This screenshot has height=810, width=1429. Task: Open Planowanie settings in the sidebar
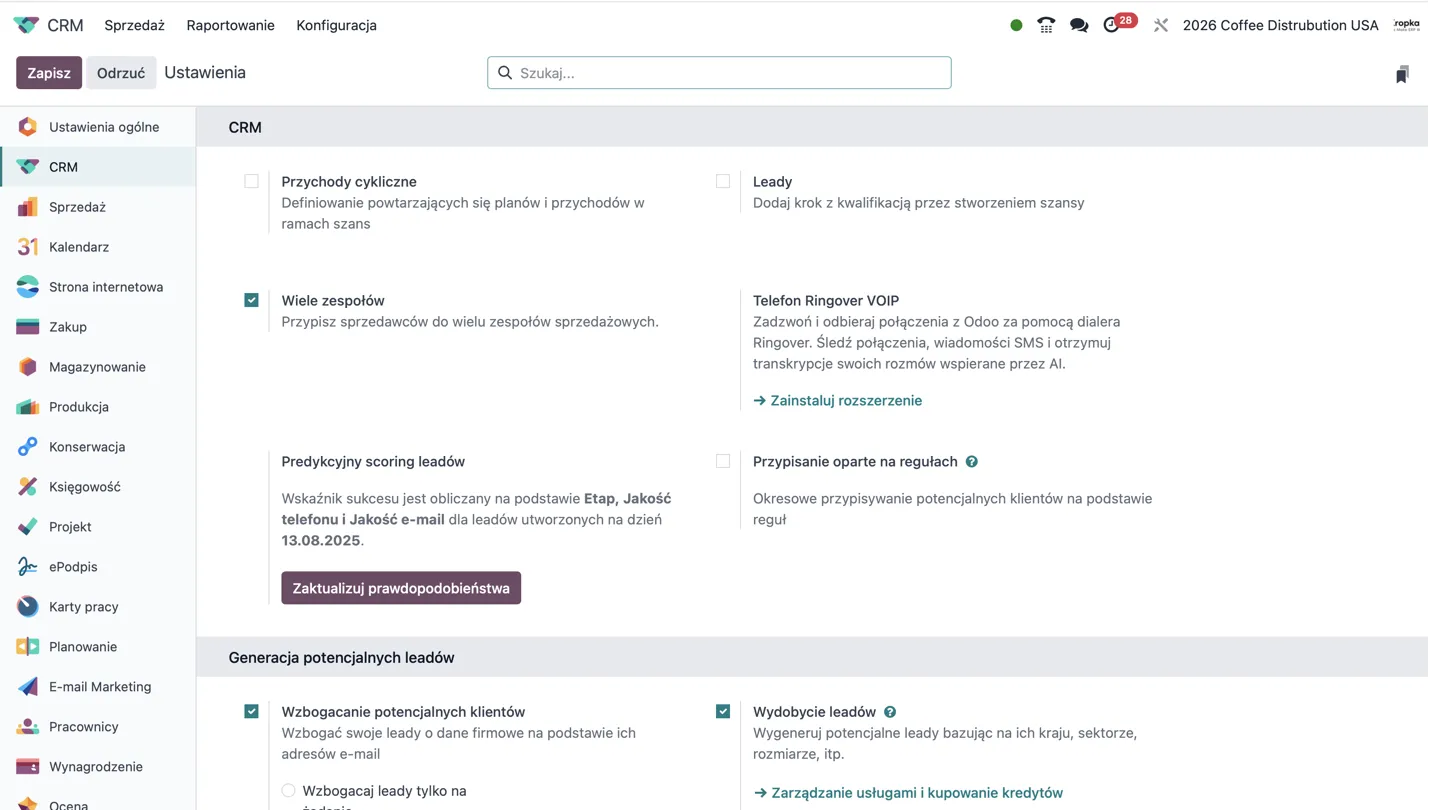[x=98, y=647]
